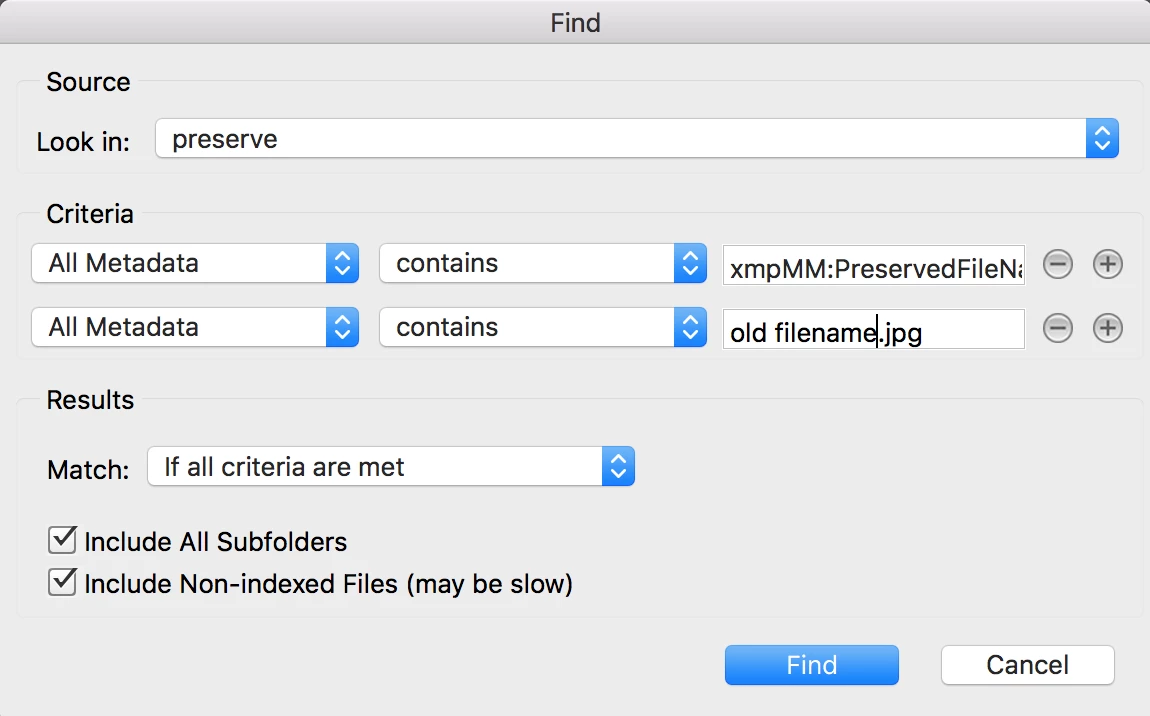Open the Match criteria dropdown
This screenshot has width=1150, height=716.
[390, 467]
